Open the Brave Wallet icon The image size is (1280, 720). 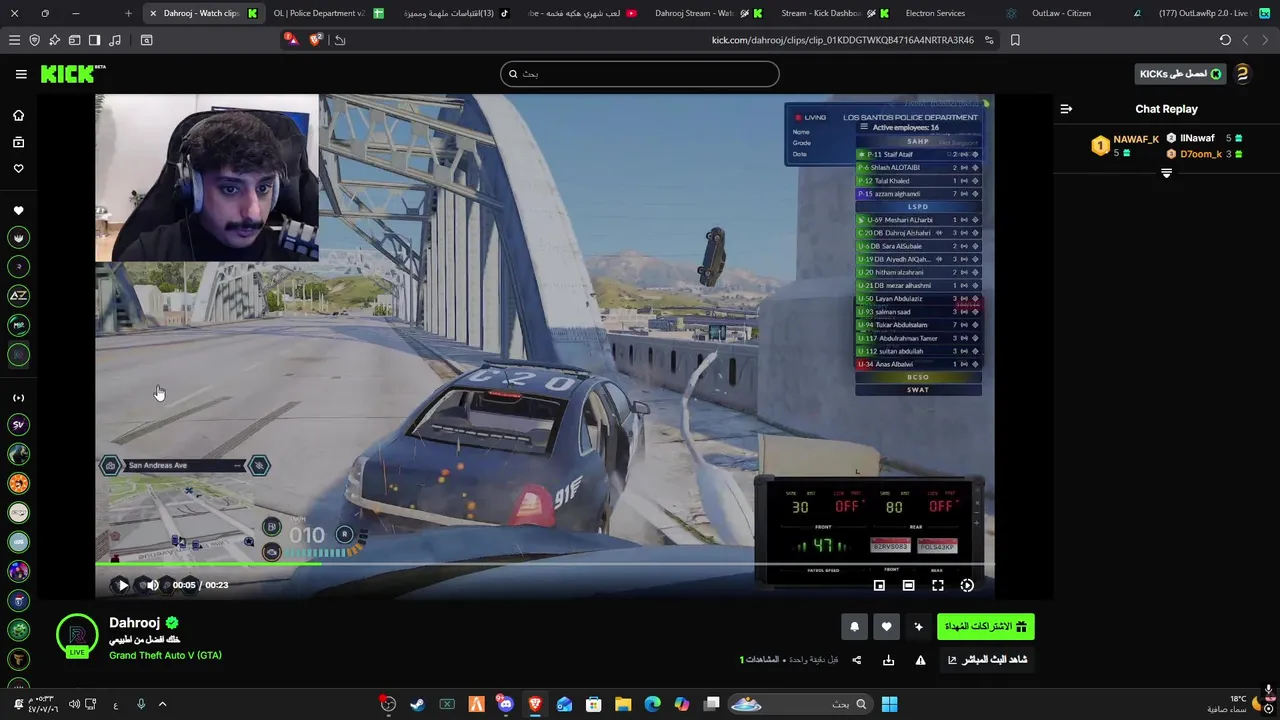click(x=74, y=40)
